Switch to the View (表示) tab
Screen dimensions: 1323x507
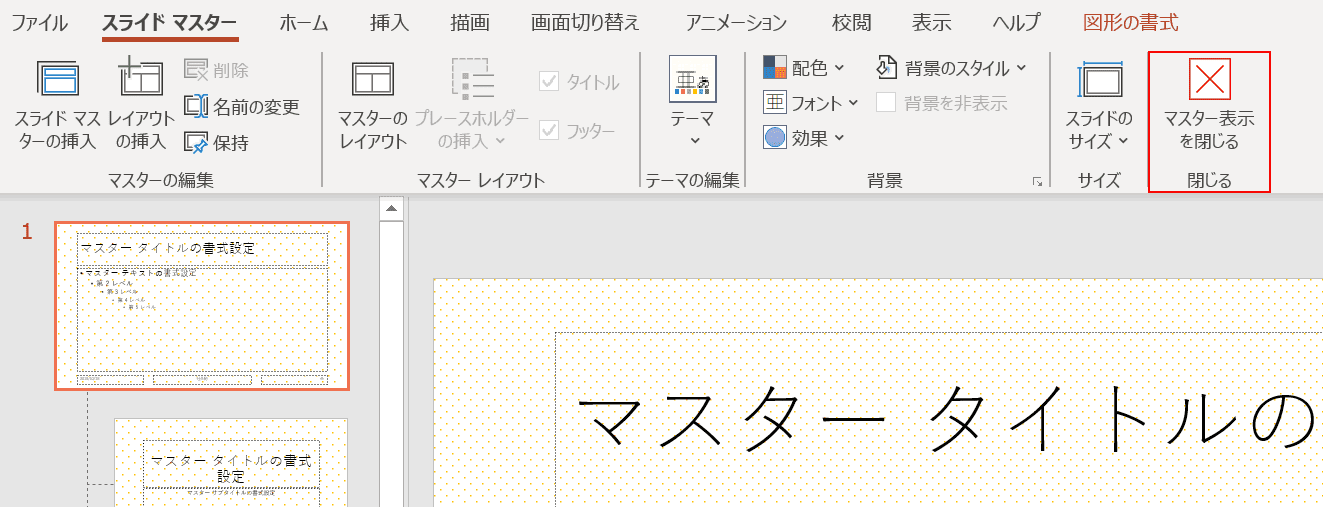coord(932,22)
